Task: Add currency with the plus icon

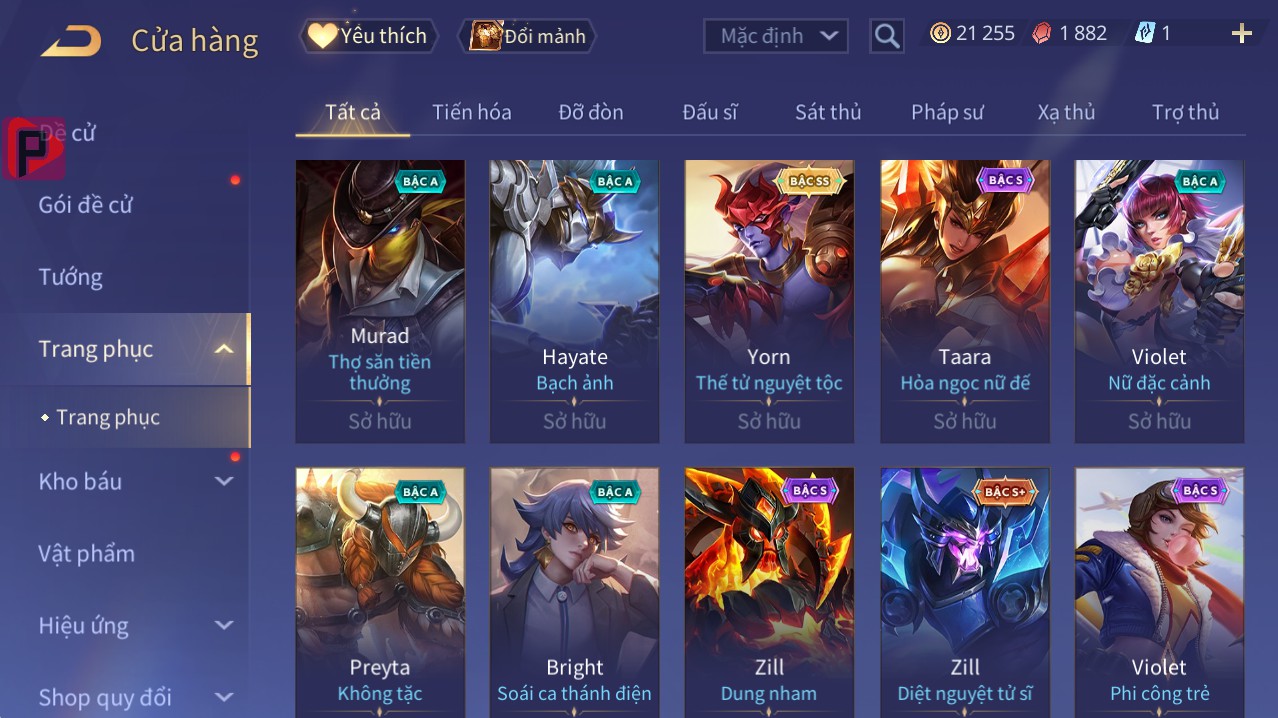Action: tap(1242, 34)
